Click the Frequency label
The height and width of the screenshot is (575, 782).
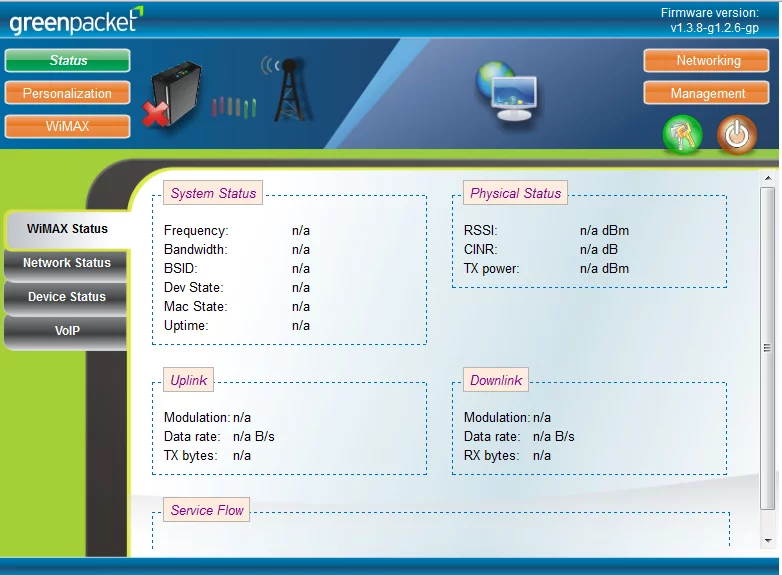196,230
